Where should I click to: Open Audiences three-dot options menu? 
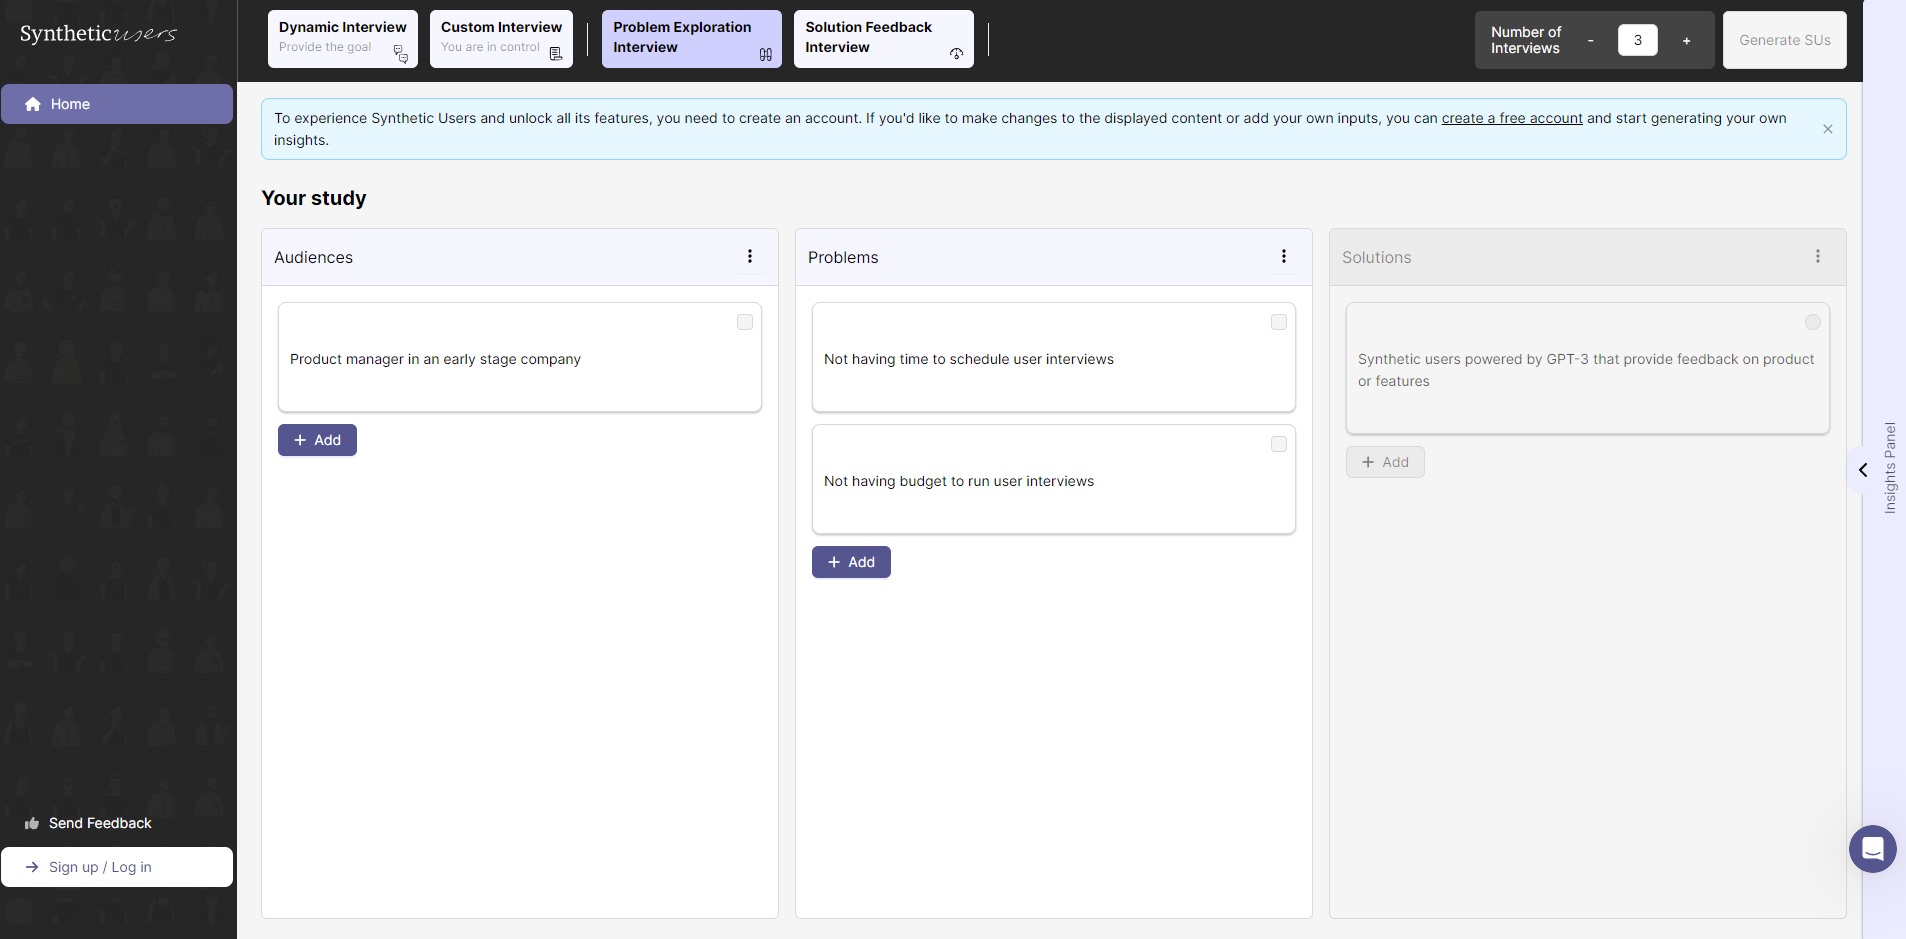(x=750, y=257)
